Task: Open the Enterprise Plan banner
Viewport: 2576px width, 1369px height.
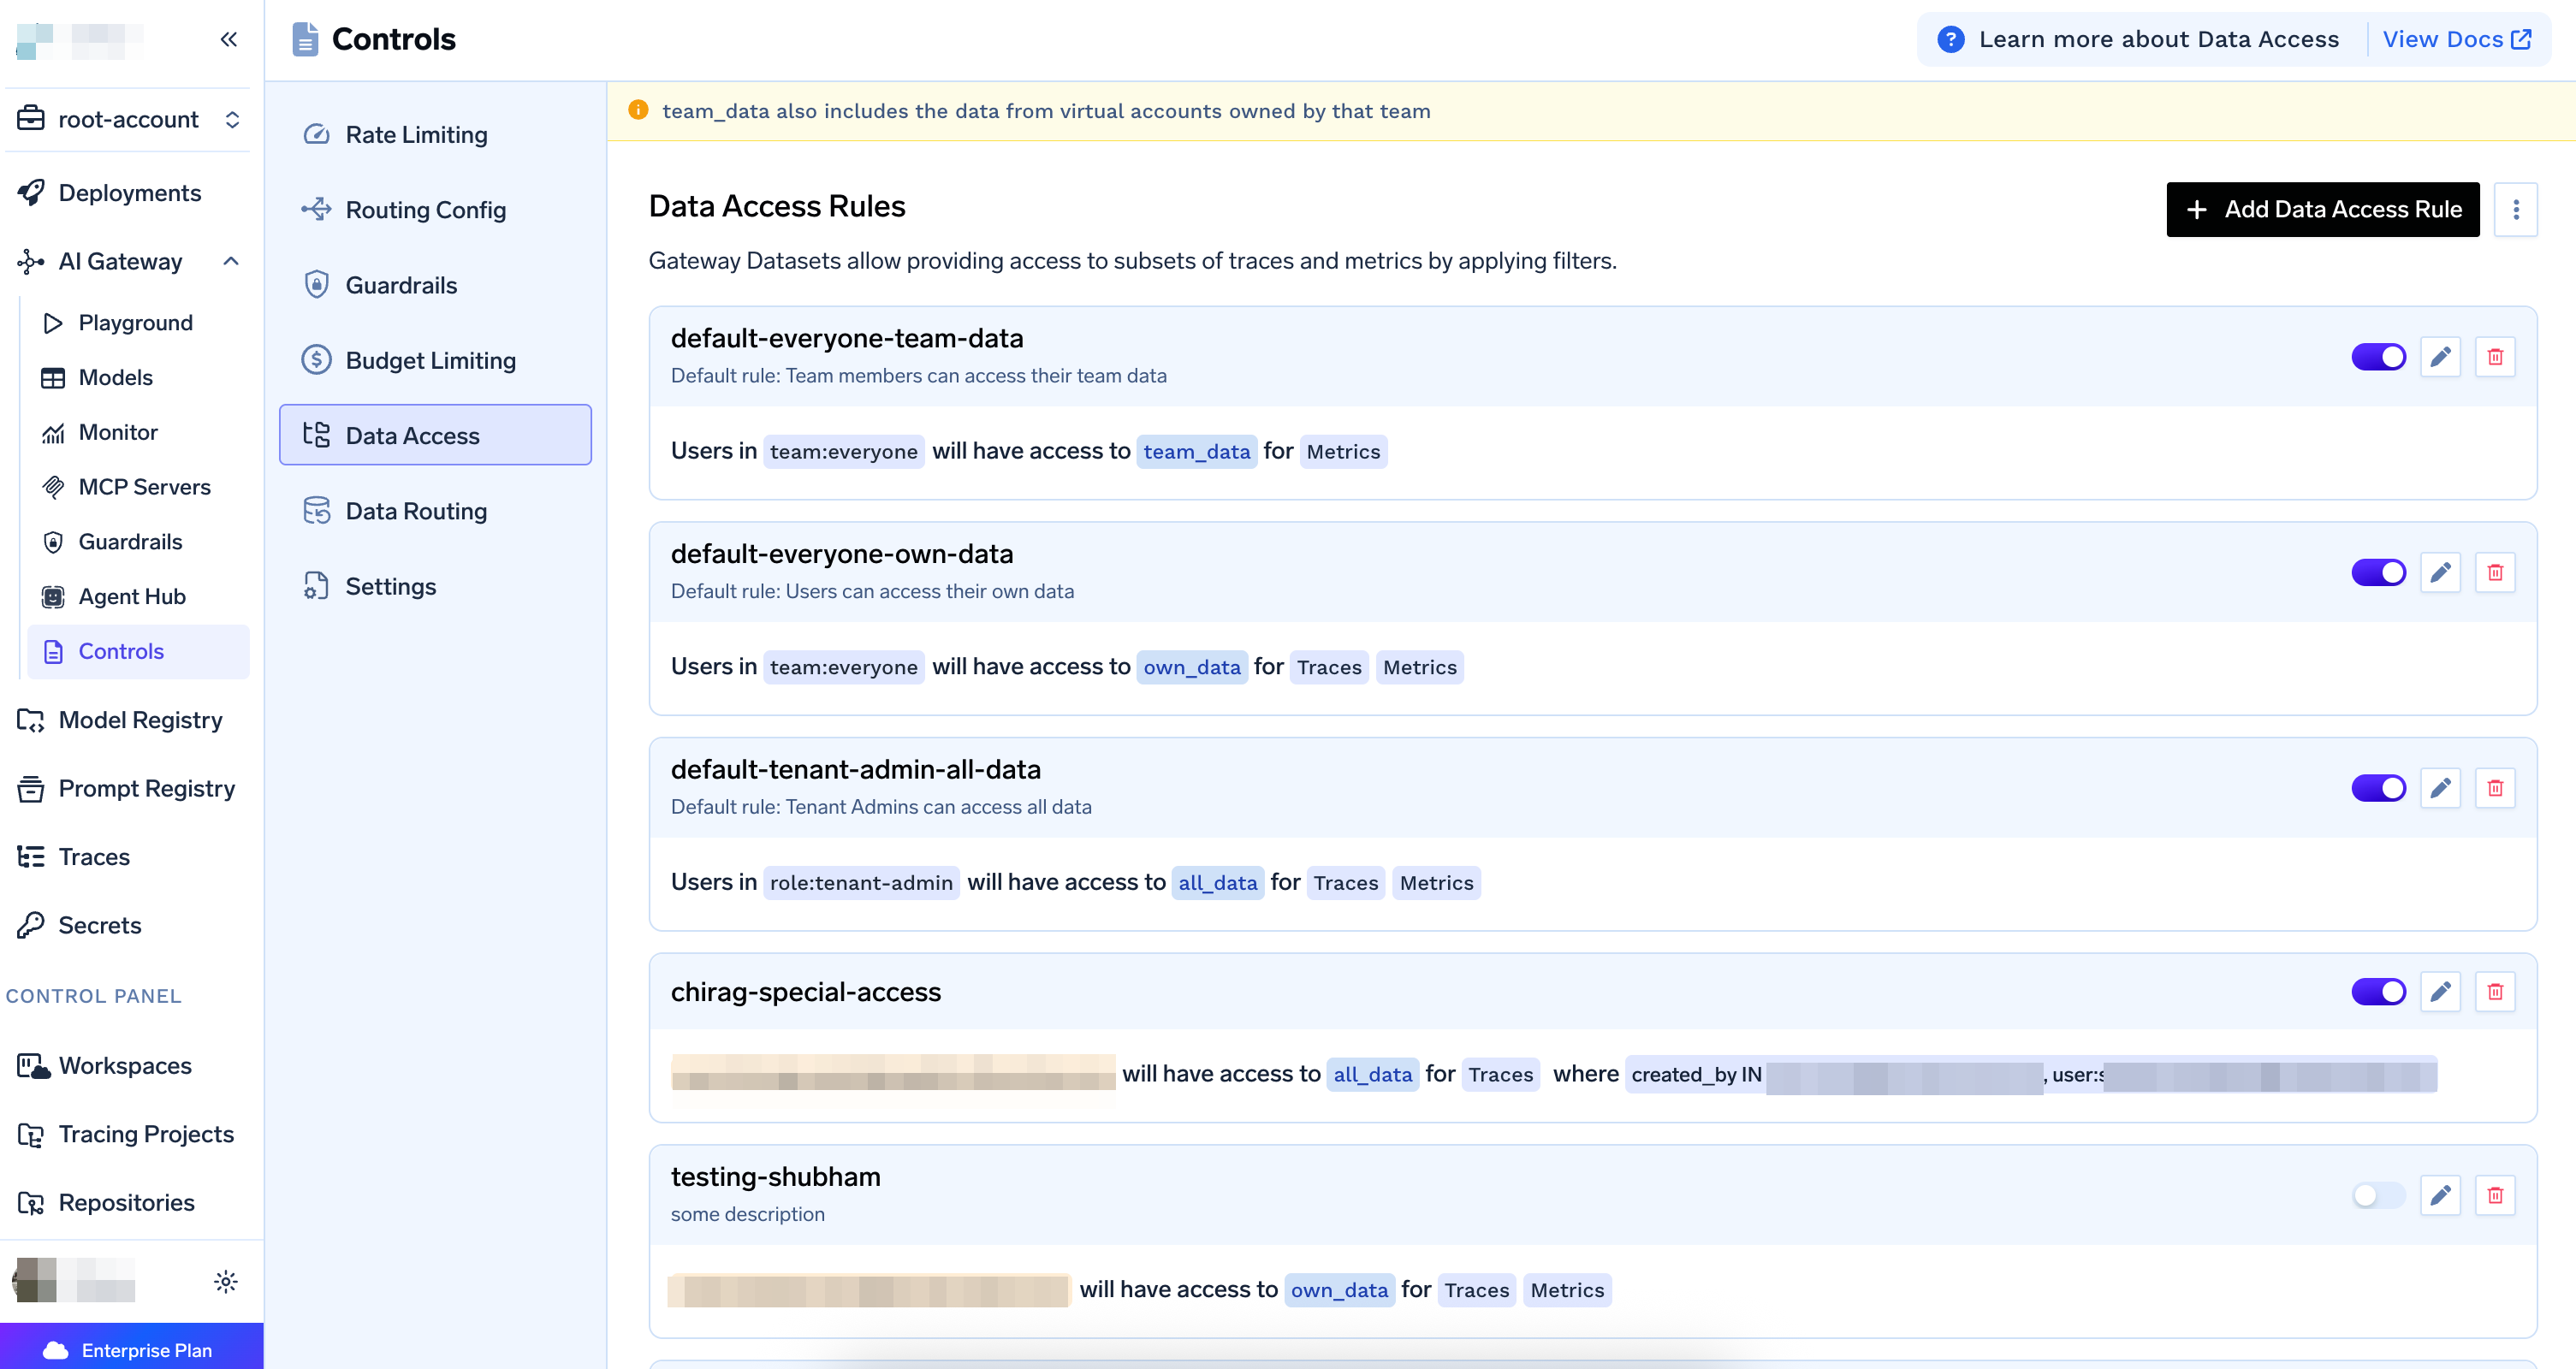Action: (131, 1349)
